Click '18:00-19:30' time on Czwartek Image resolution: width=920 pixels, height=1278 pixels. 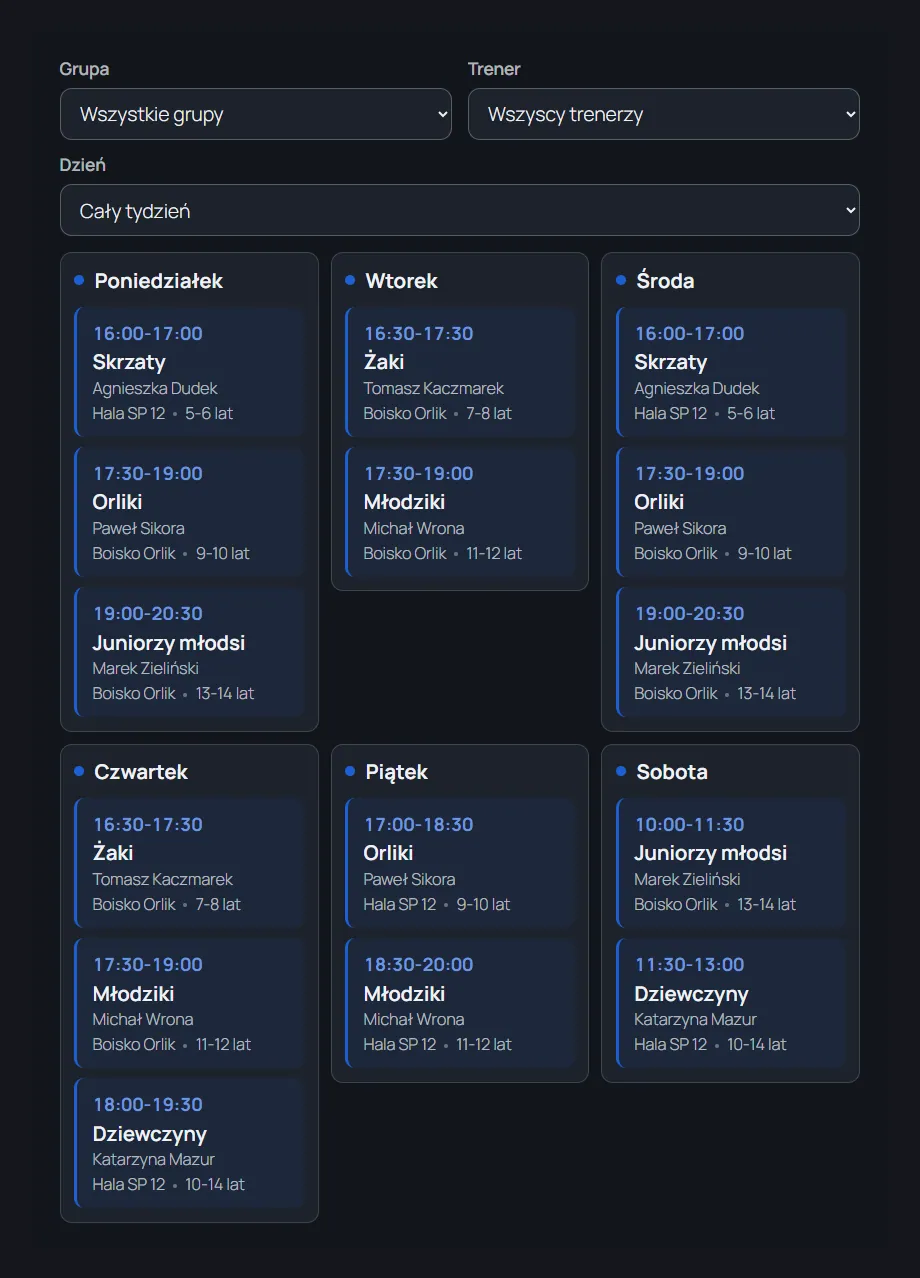148,1104
